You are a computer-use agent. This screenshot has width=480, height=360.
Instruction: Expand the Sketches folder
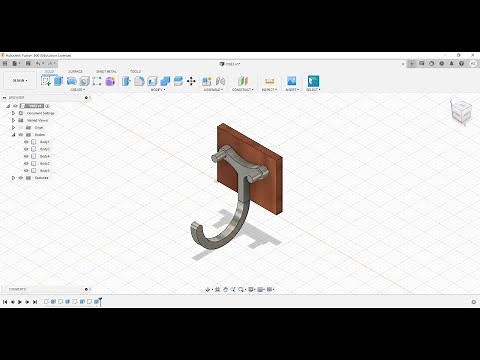click(x=13, y=178)
